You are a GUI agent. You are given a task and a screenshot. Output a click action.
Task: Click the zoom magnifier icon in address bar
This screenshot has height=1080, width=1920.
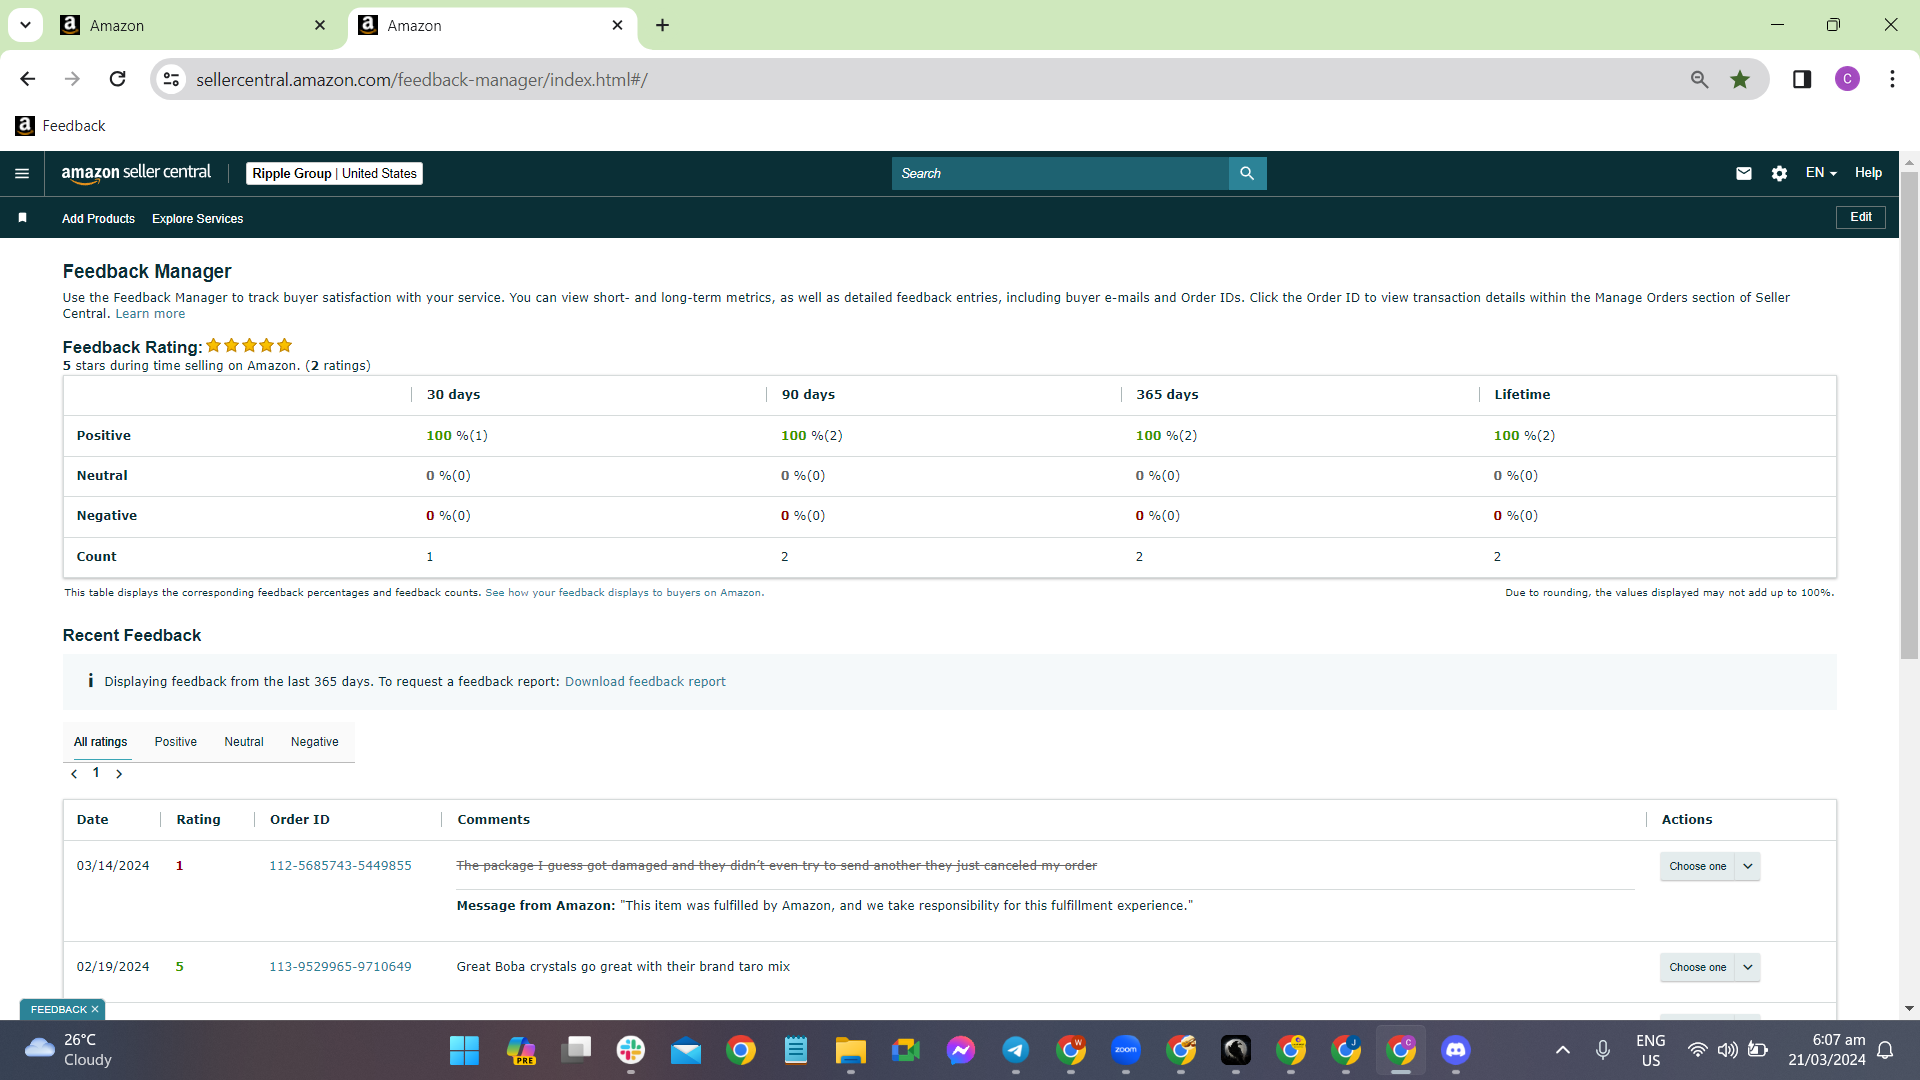[x=1699, y=79]
